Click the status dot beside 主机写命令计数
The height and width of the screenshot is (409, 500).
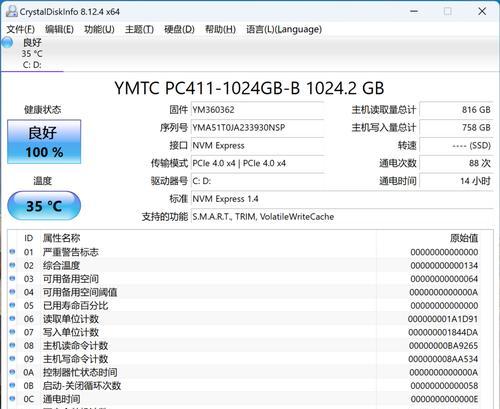[x=12, y=358]
